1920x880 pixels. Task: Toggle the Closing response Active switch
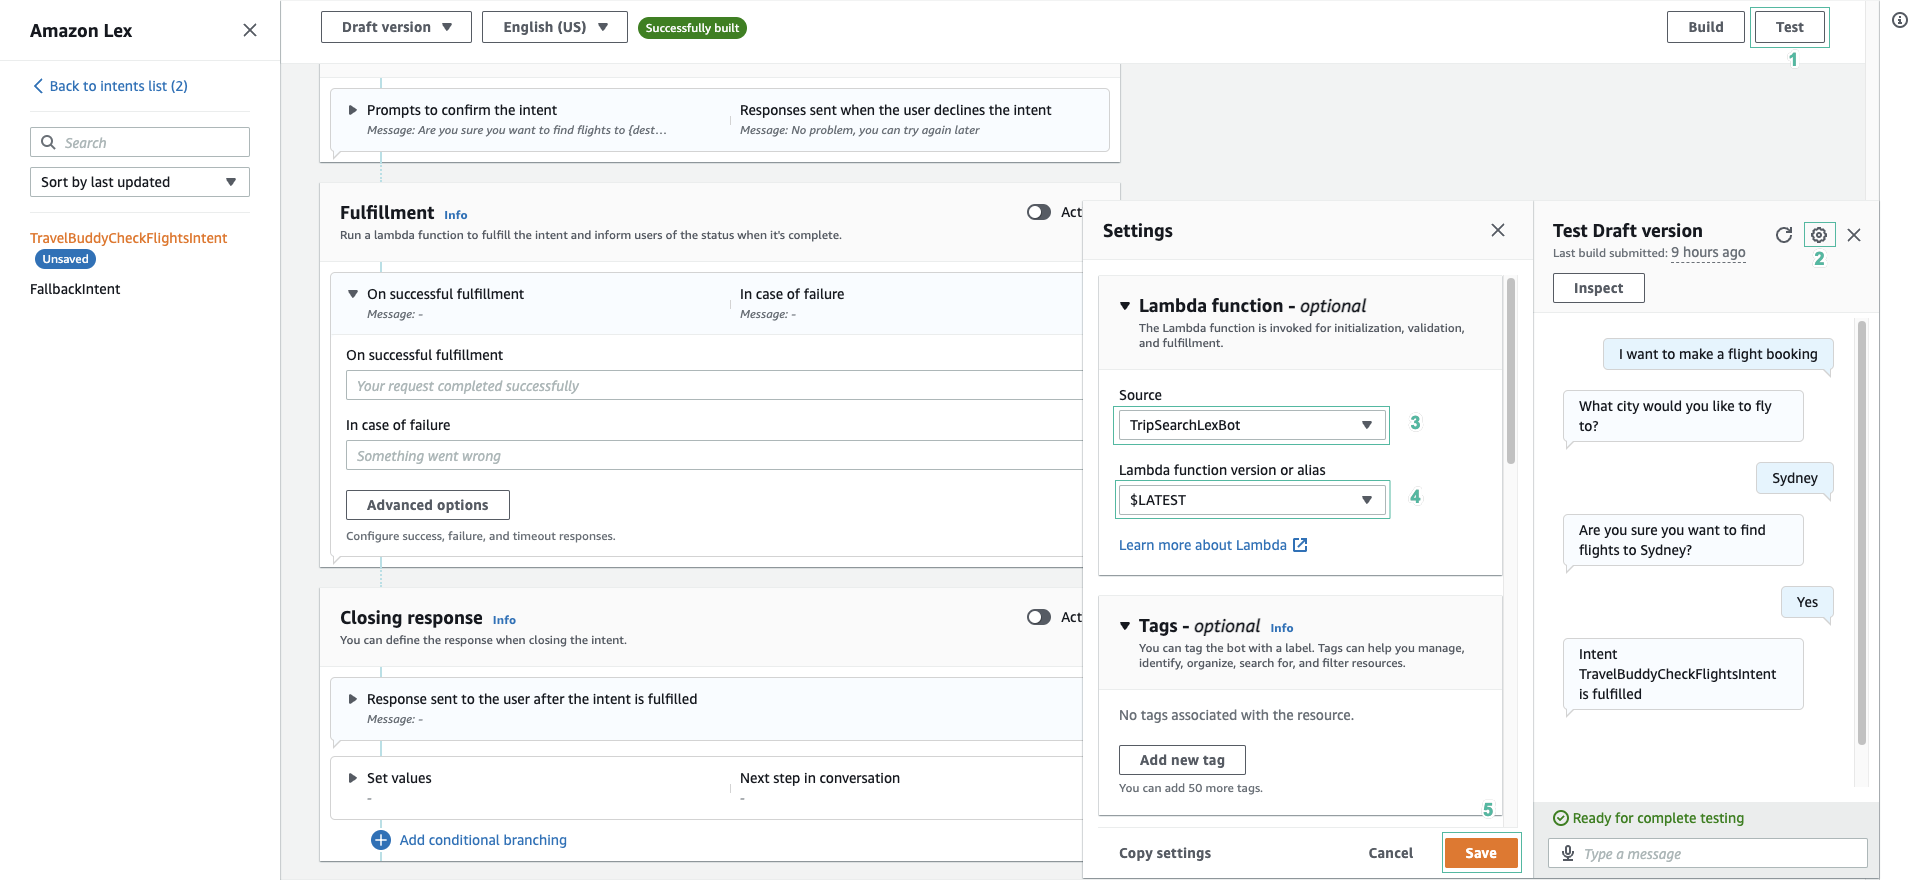(1039, 617)
